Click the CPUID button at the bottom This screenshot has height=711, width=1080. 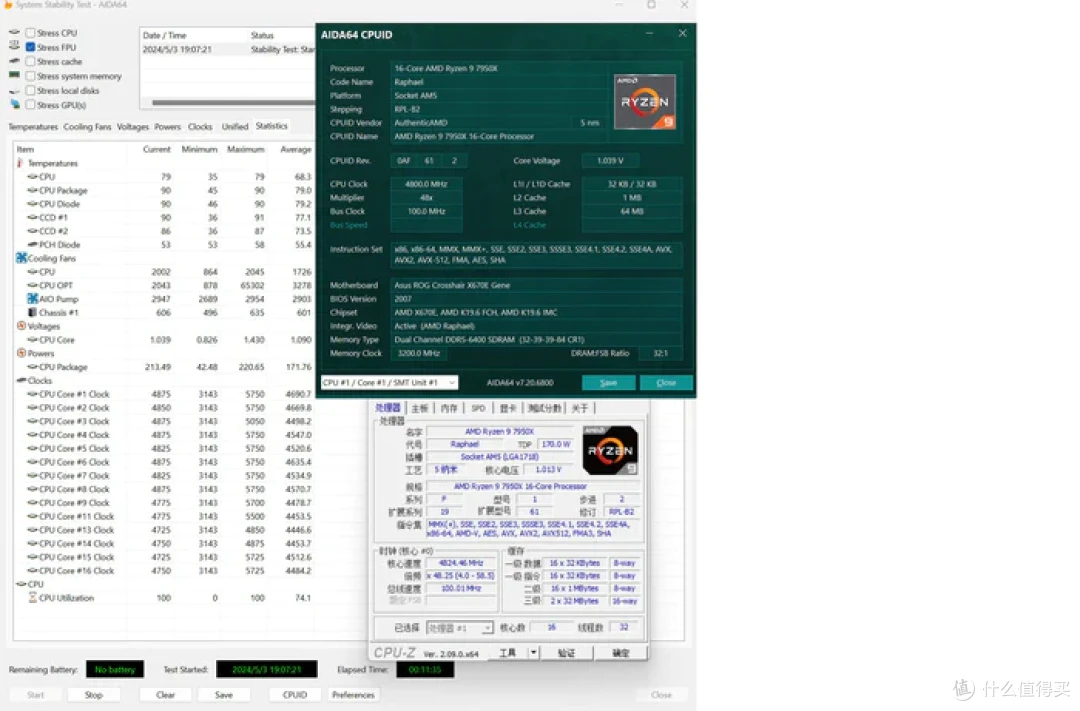pos(295,694)
